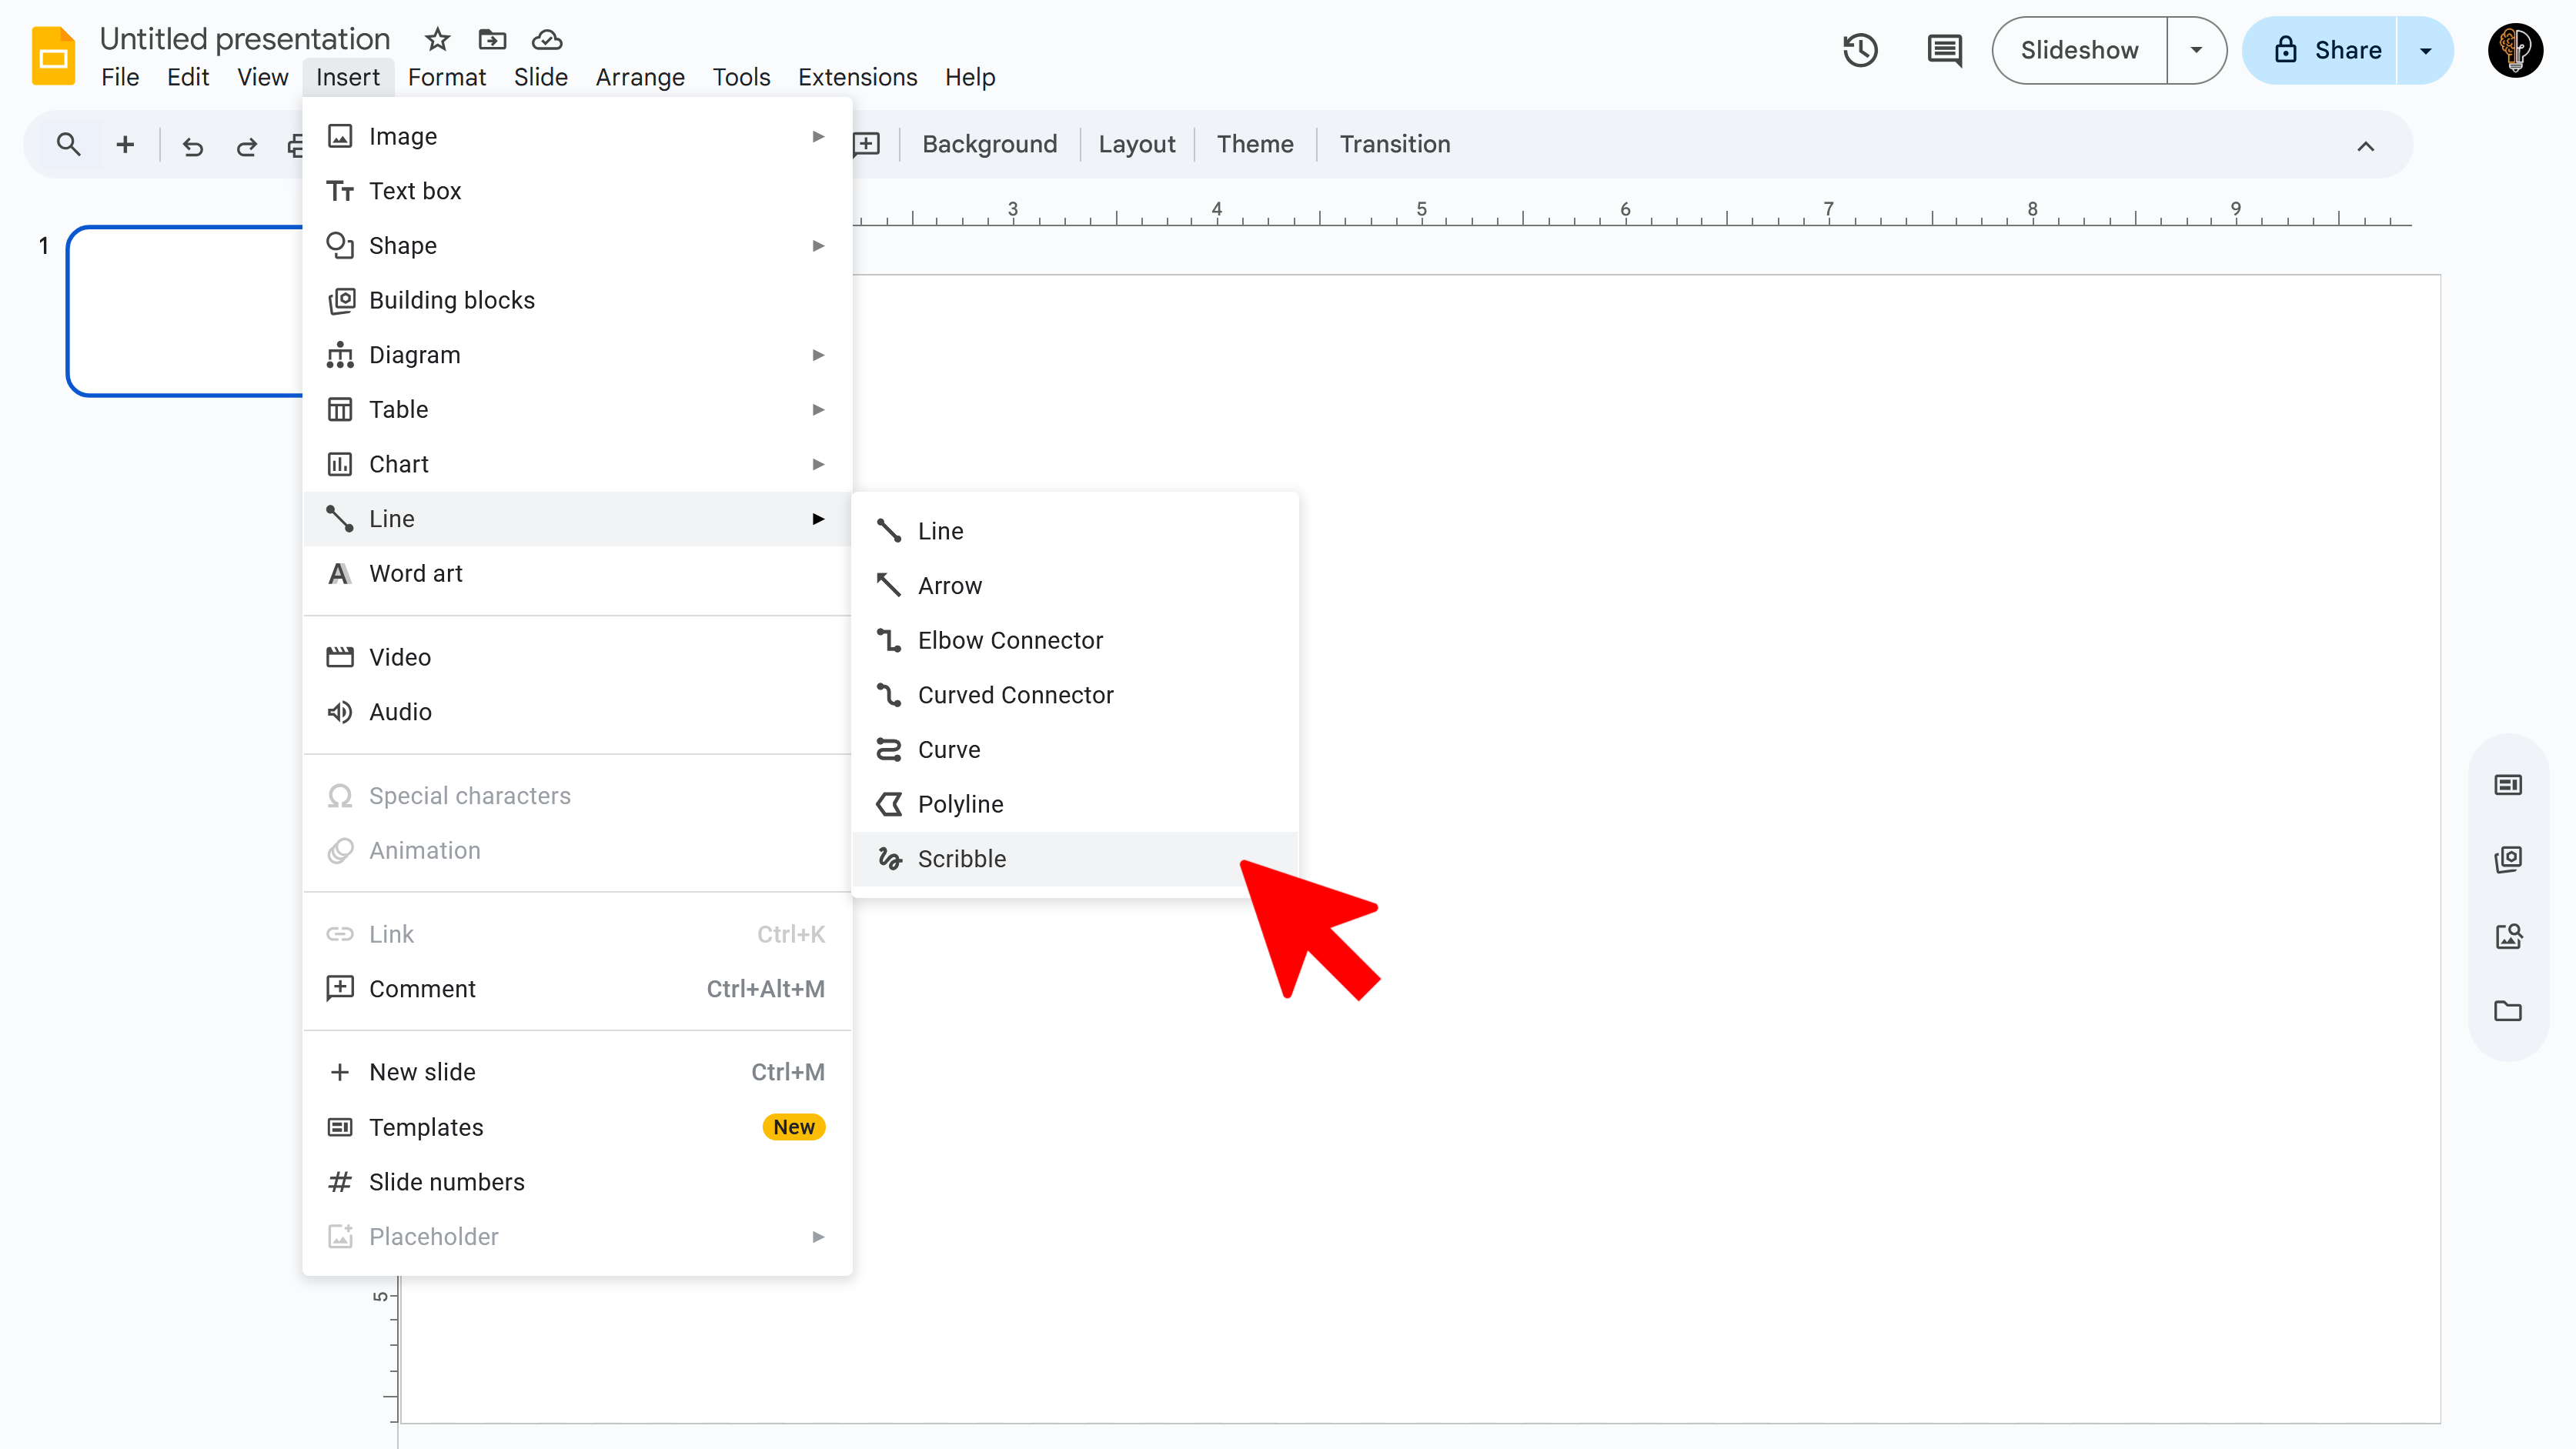Move presentation to folder icon
The height and width of the screenshot is (1449, 2576).
[492, 39]
